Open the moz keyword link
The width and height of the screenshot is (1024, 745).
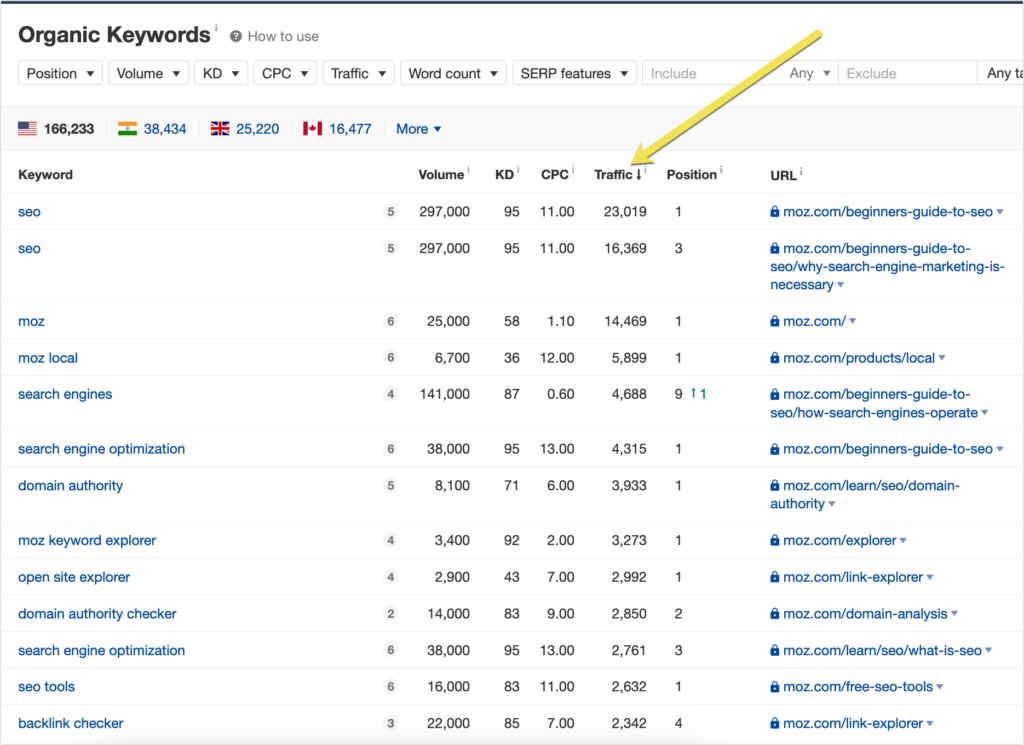pyautogui.click(x=31, y=321)
